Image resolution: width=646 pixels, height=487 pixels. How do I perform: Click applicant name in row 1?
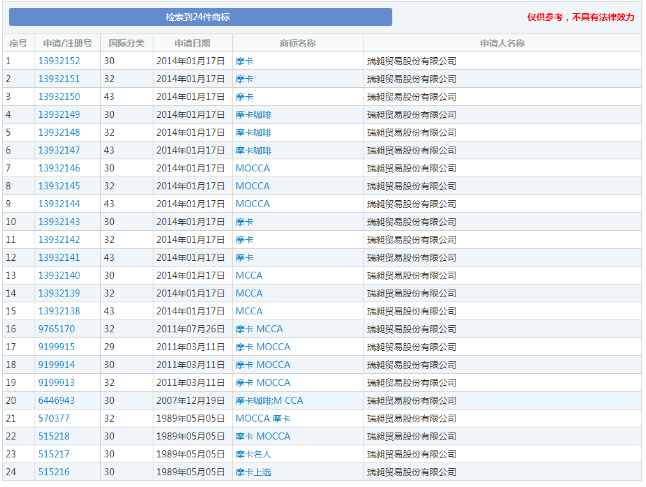(412, 61)
